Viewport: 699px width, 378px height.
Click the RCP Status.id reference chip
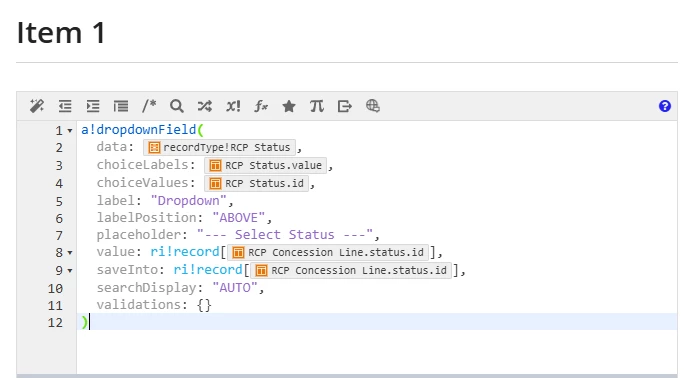256,183
